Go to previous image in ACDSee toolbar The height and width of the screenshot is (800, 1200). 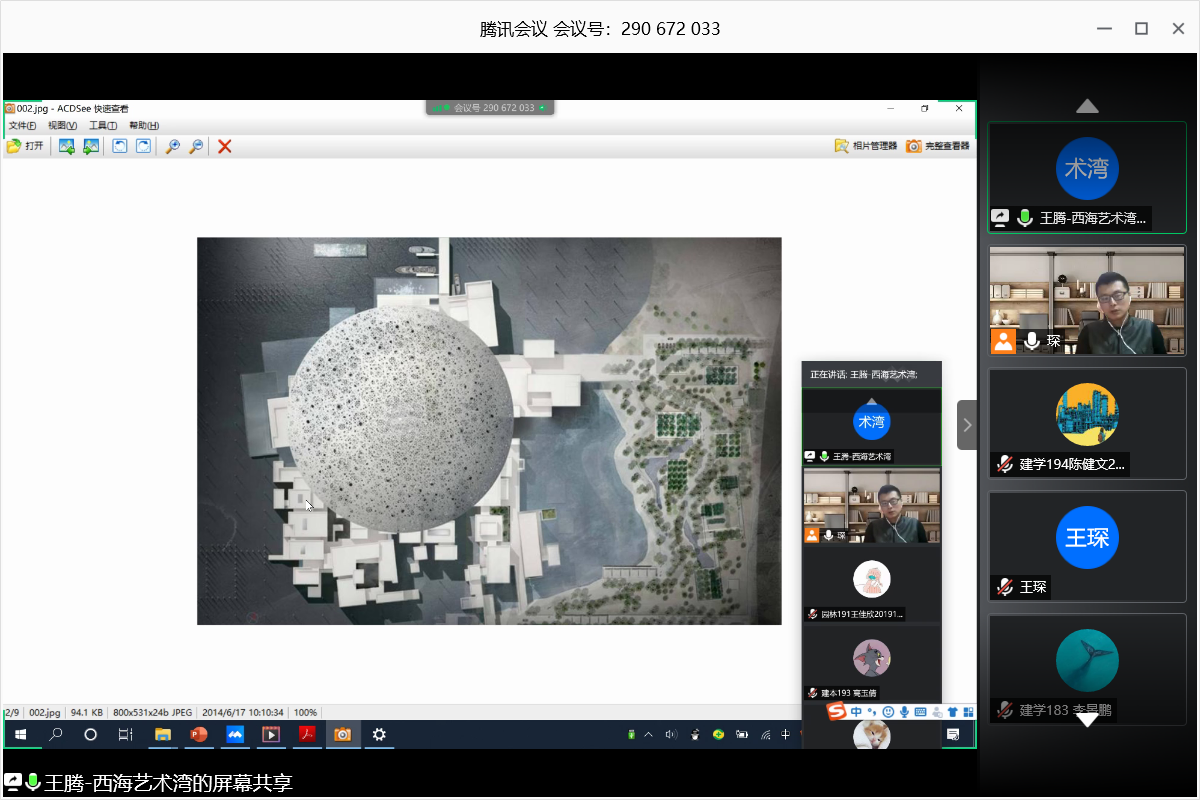(x=67, y=146)
